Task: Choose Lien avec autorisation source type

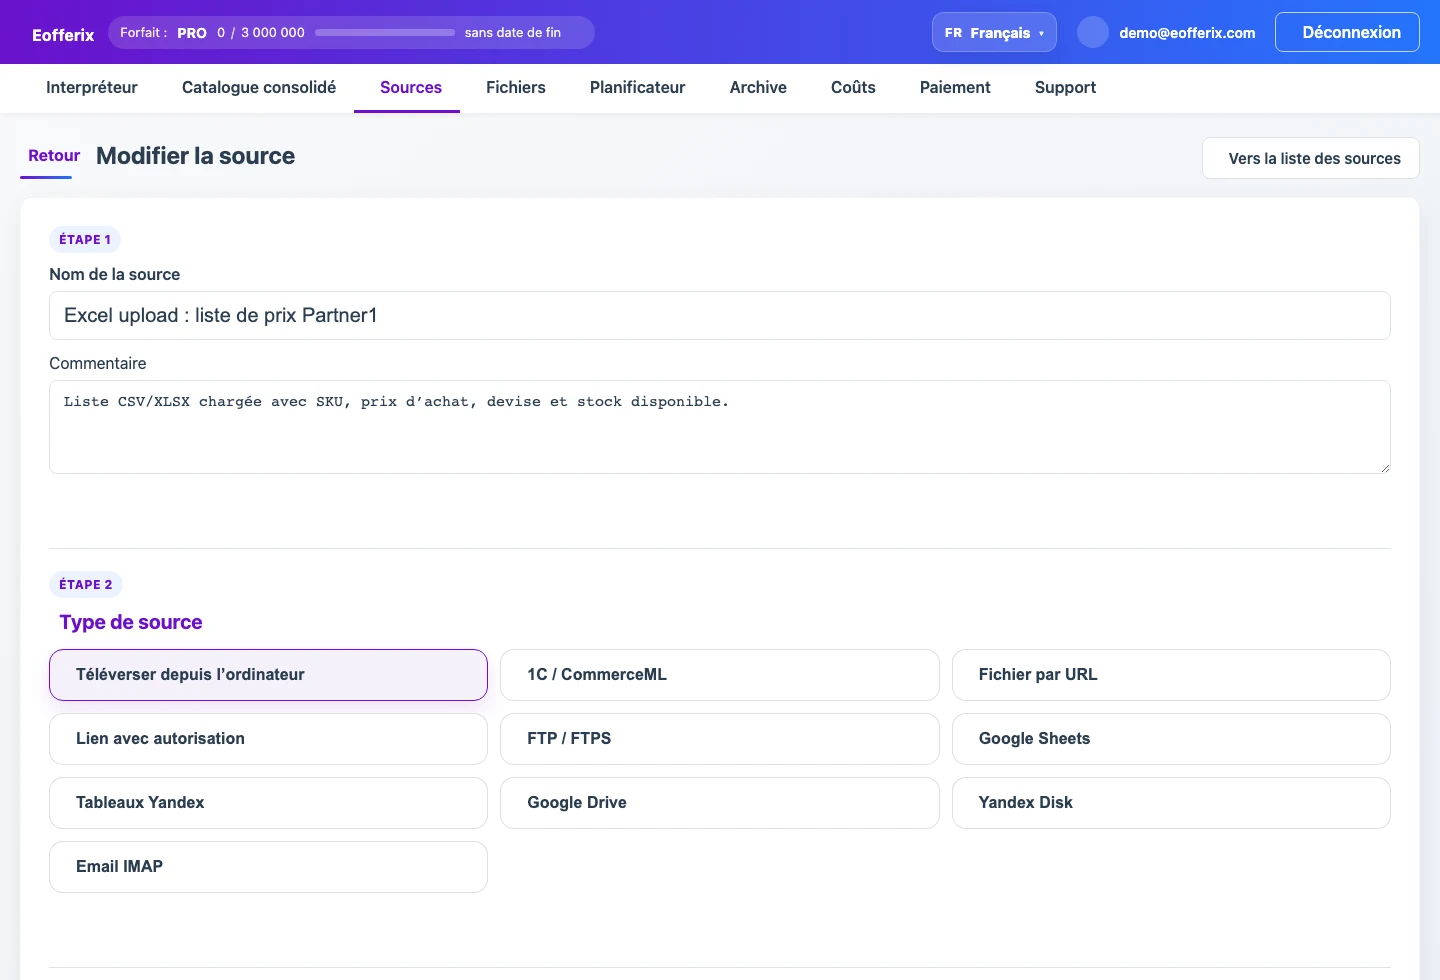Action: click(x=268, y=739)
